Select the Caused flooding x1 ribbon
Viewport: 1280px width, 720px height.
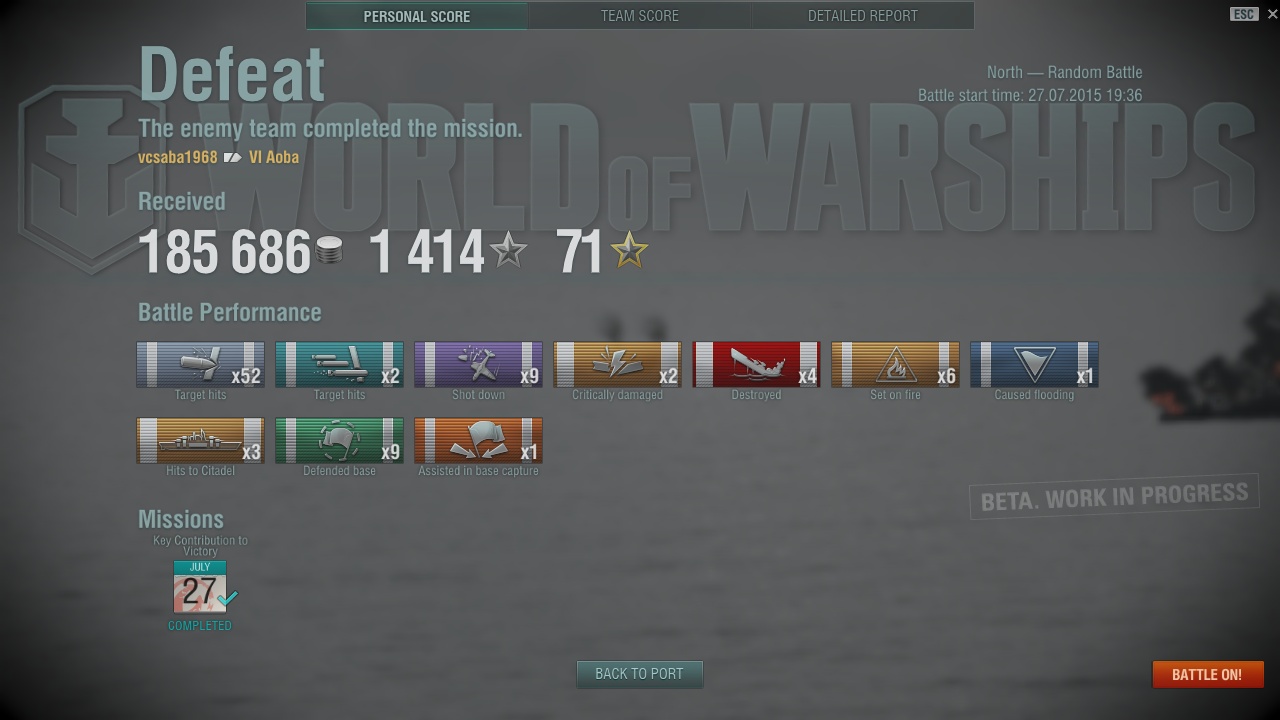pyautogui.click(x=1034, y=364)
